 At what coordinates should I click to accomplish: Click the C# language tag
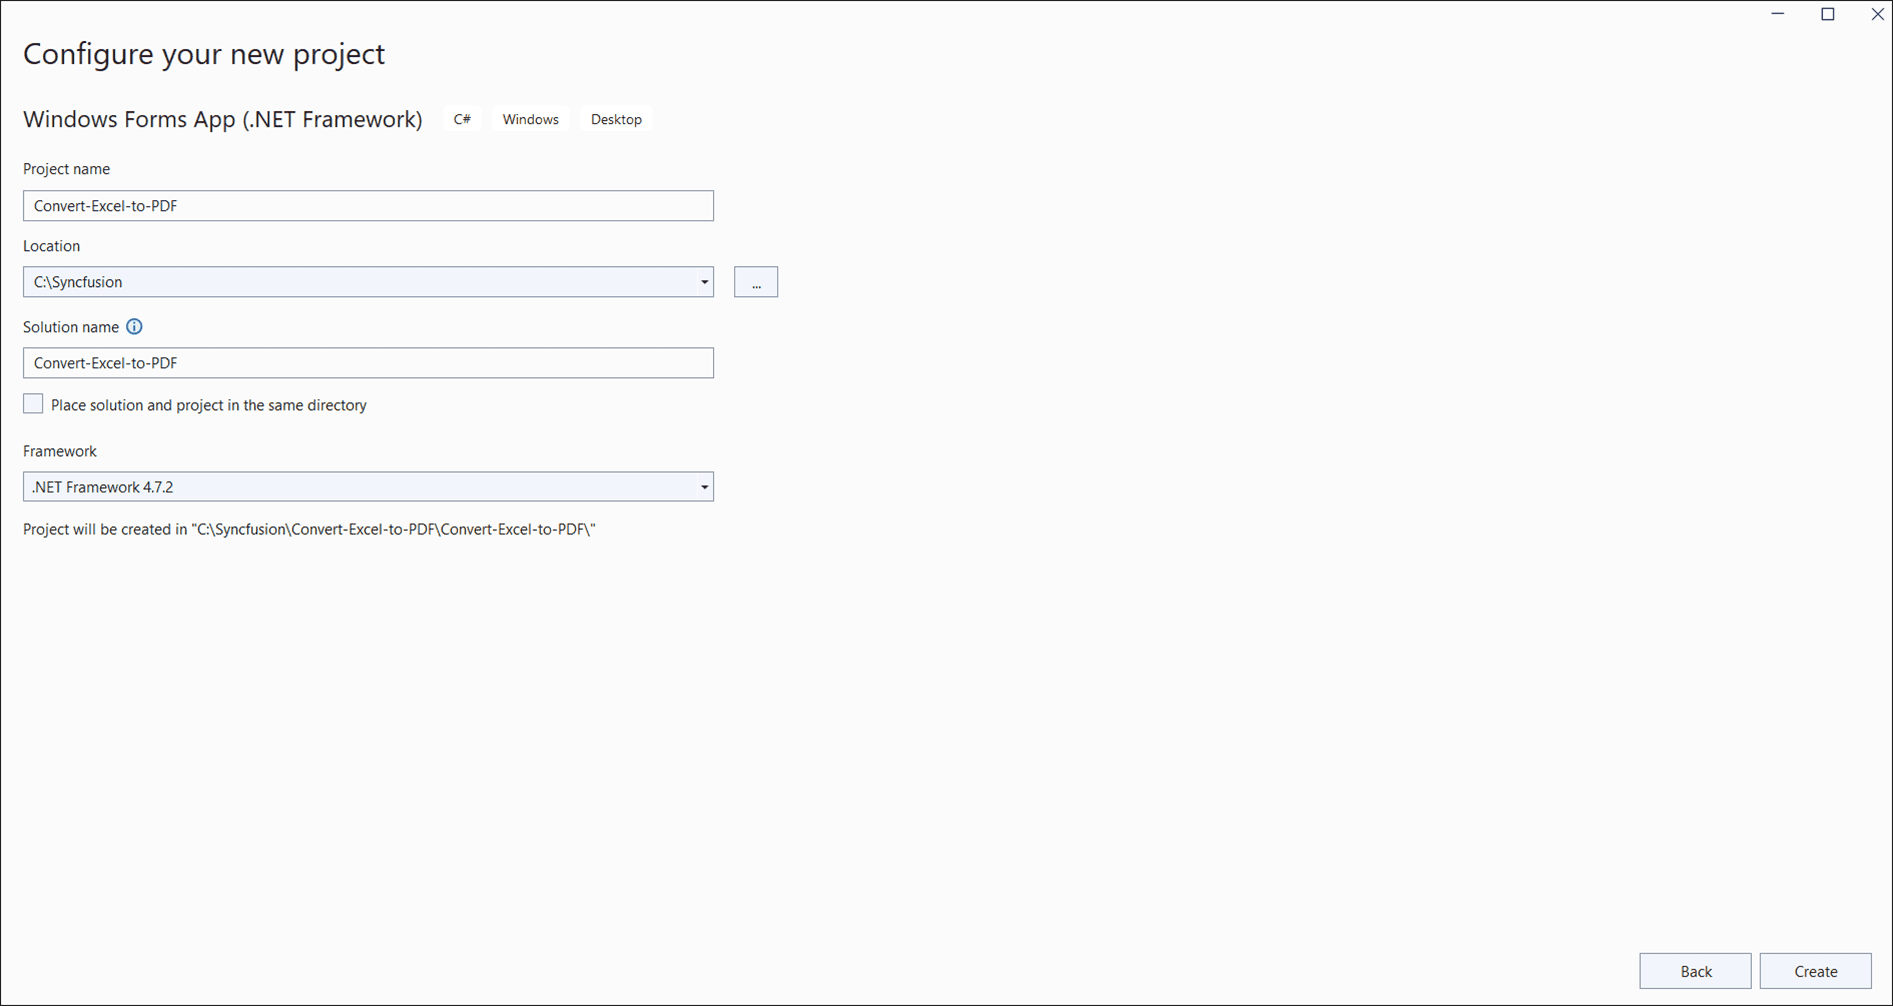462,119
